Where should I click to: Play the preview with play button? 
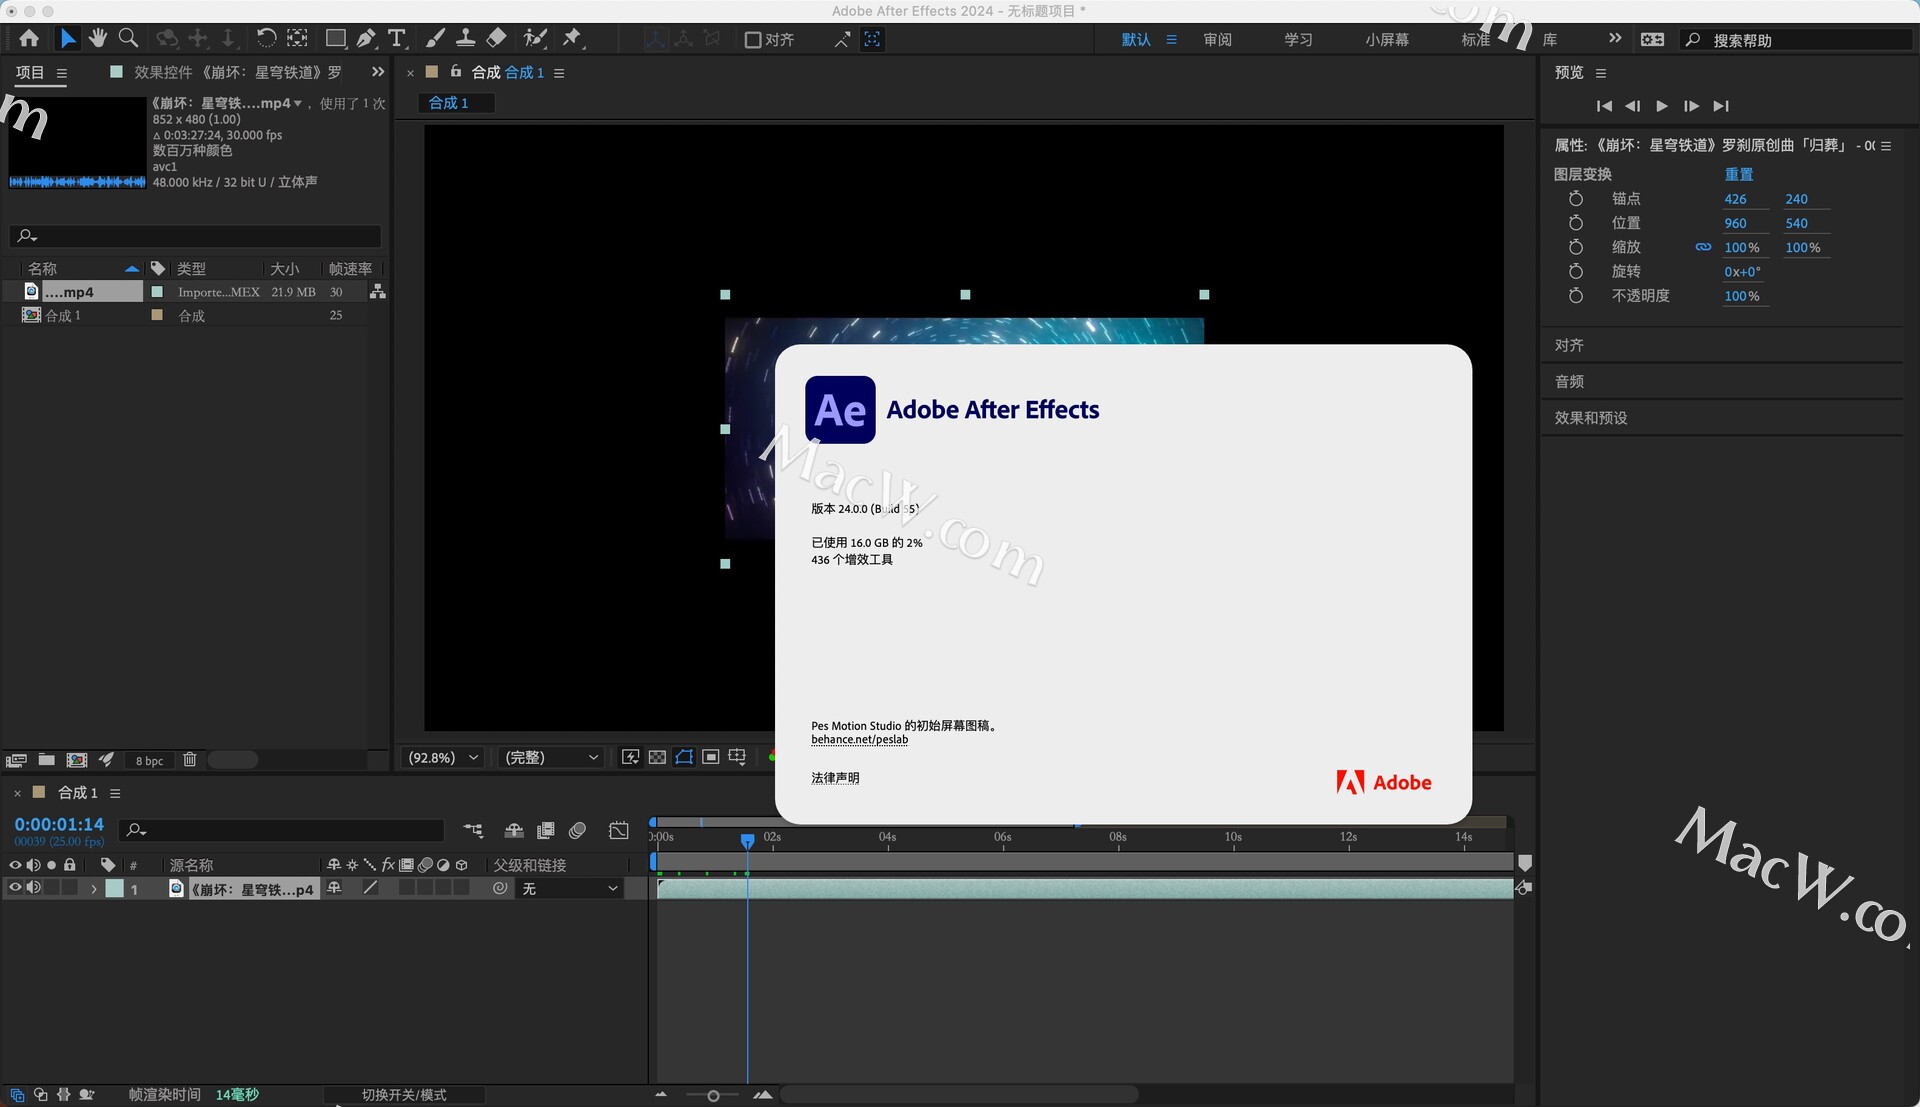pyautogui.click(x=1662, y=106)
